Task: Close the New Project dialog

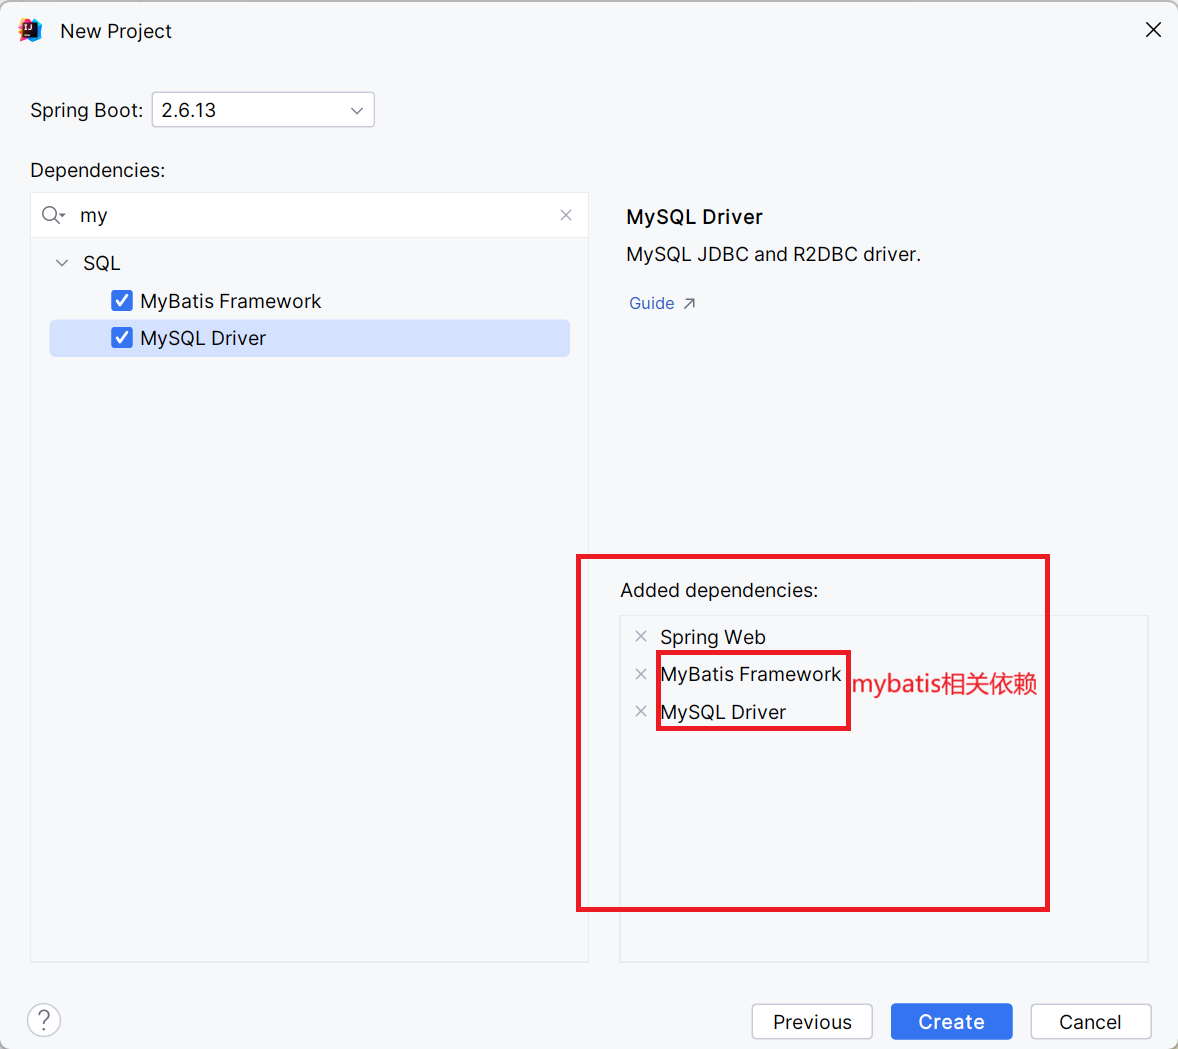Action: 1153,30
